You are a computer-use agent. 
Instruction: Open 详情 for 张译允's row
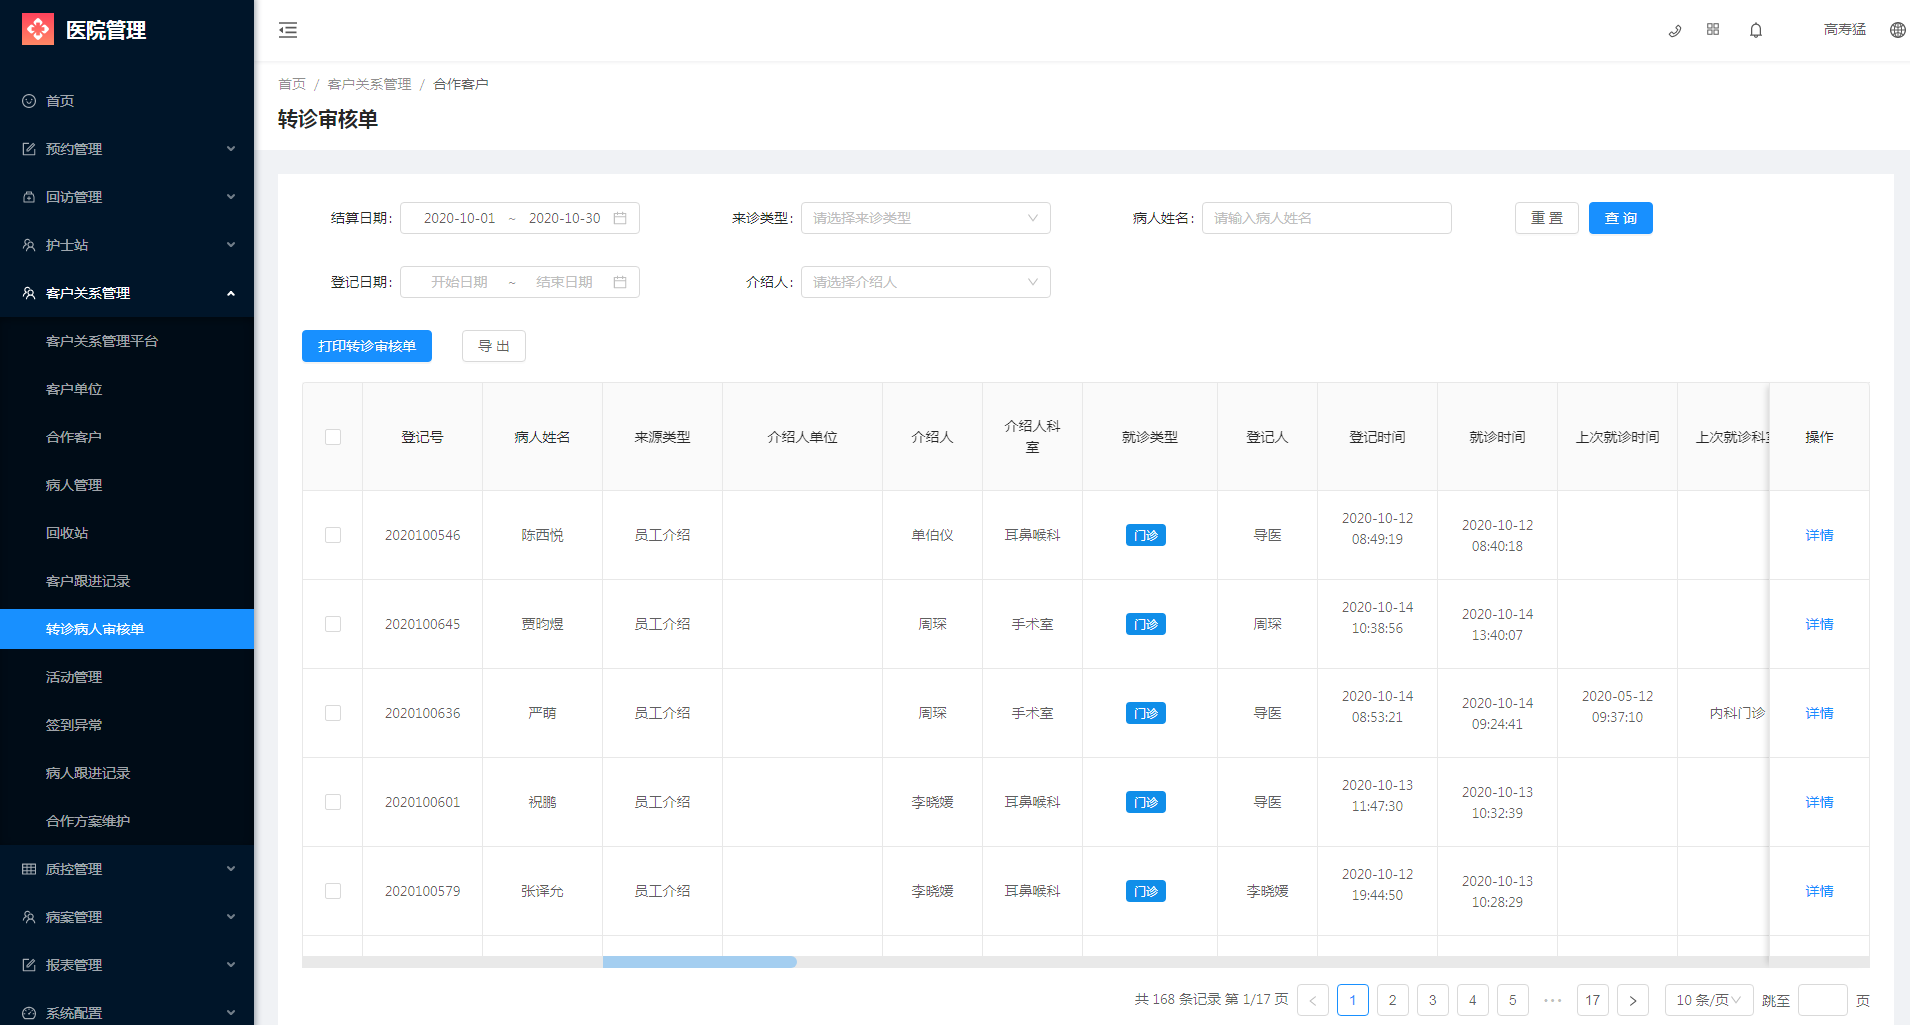1819,891
